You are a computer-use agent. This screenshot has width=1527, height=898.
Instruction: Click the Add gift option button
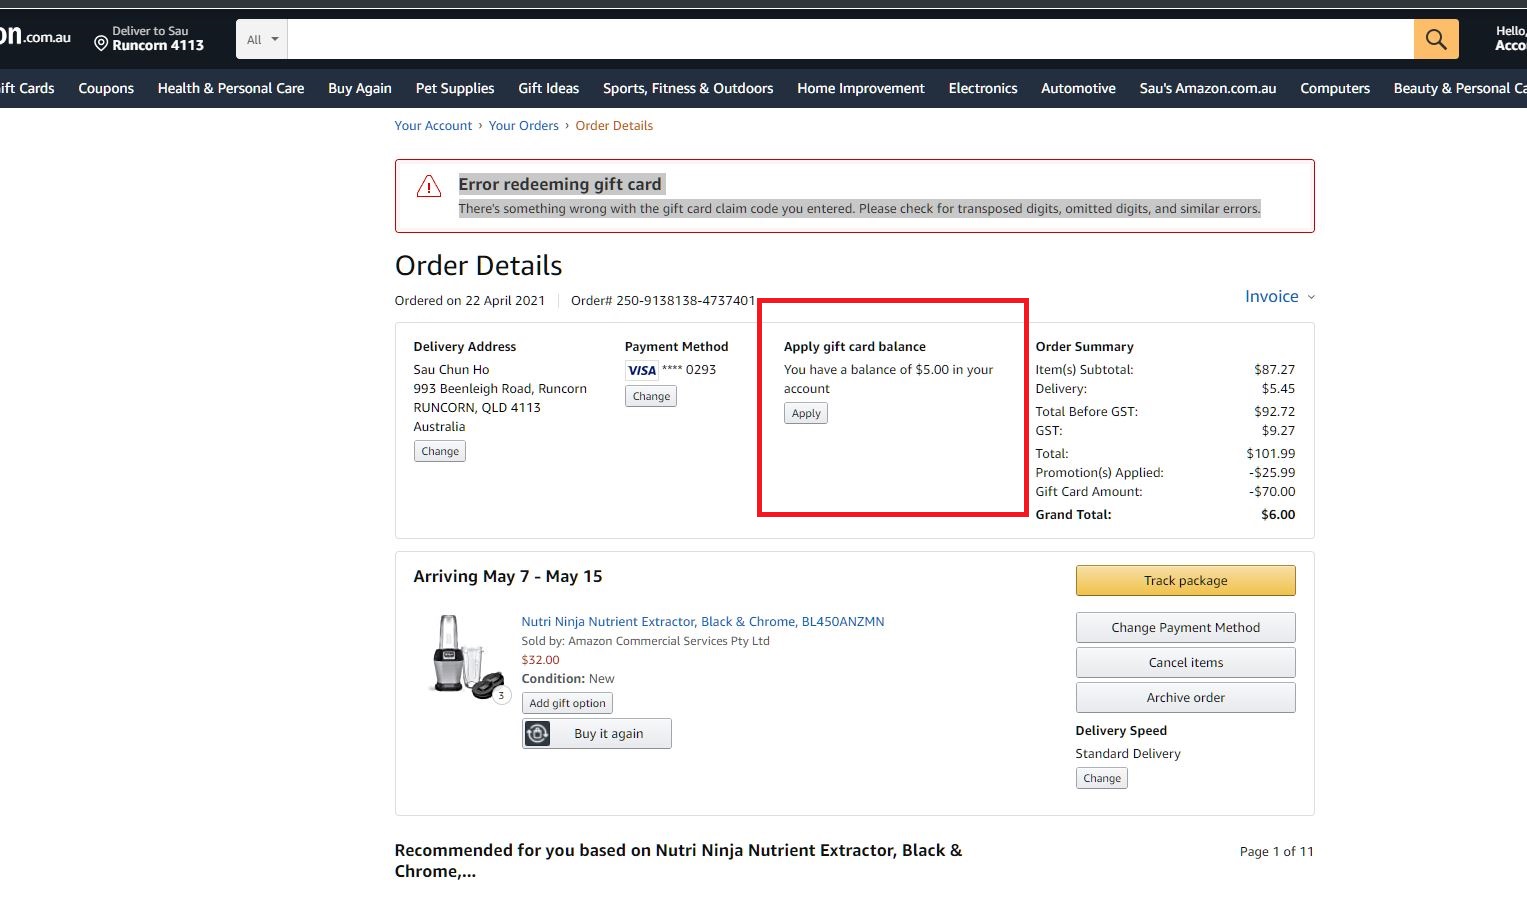(x=567, y=703)
